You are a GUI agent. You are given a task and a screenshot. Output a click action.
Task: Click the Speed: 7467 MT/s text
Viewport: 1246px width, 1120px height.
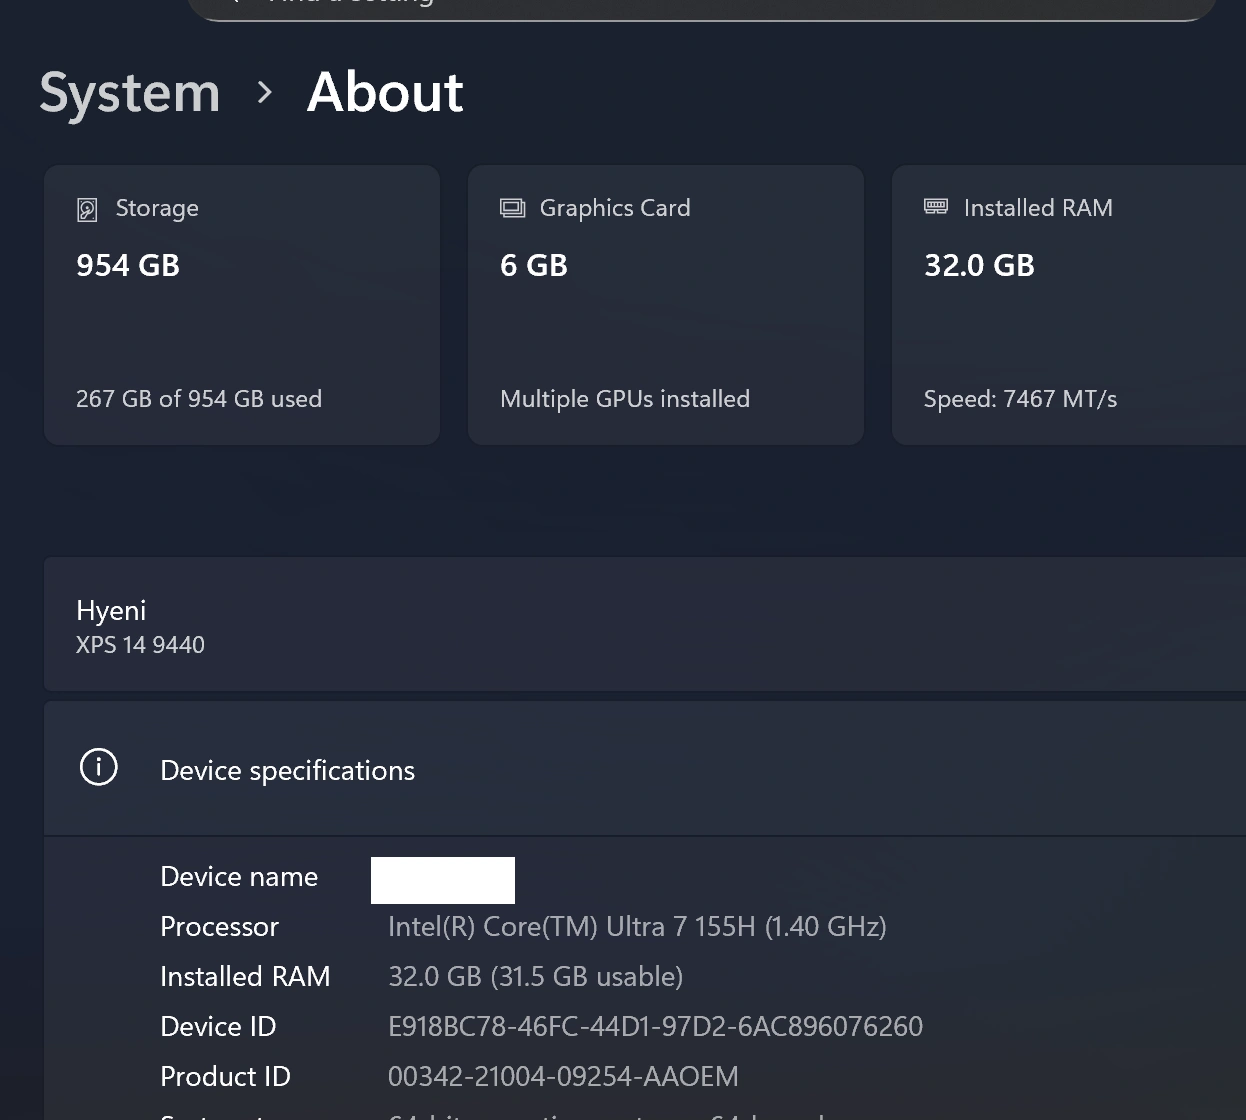coord(1020,399)
